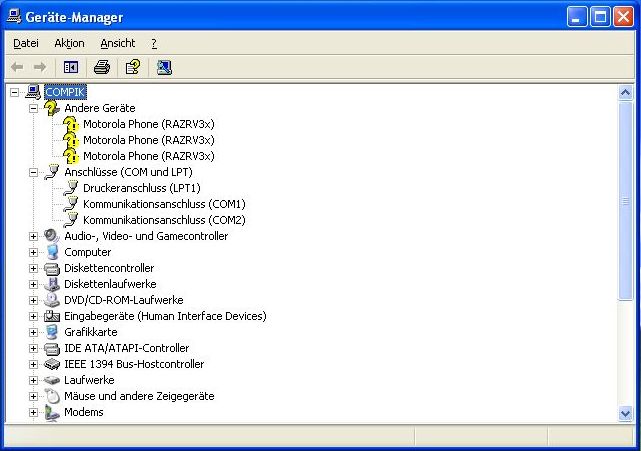
Task: Open the ? help menu
Action: (x=154, y=43)
